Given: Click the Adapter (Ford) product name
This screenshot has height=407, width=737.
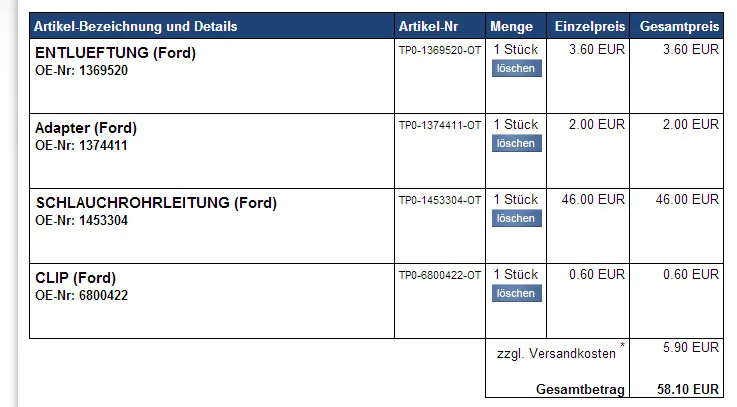Looking at the screenshot, I should pyautogui.click(x=85, y=128).
